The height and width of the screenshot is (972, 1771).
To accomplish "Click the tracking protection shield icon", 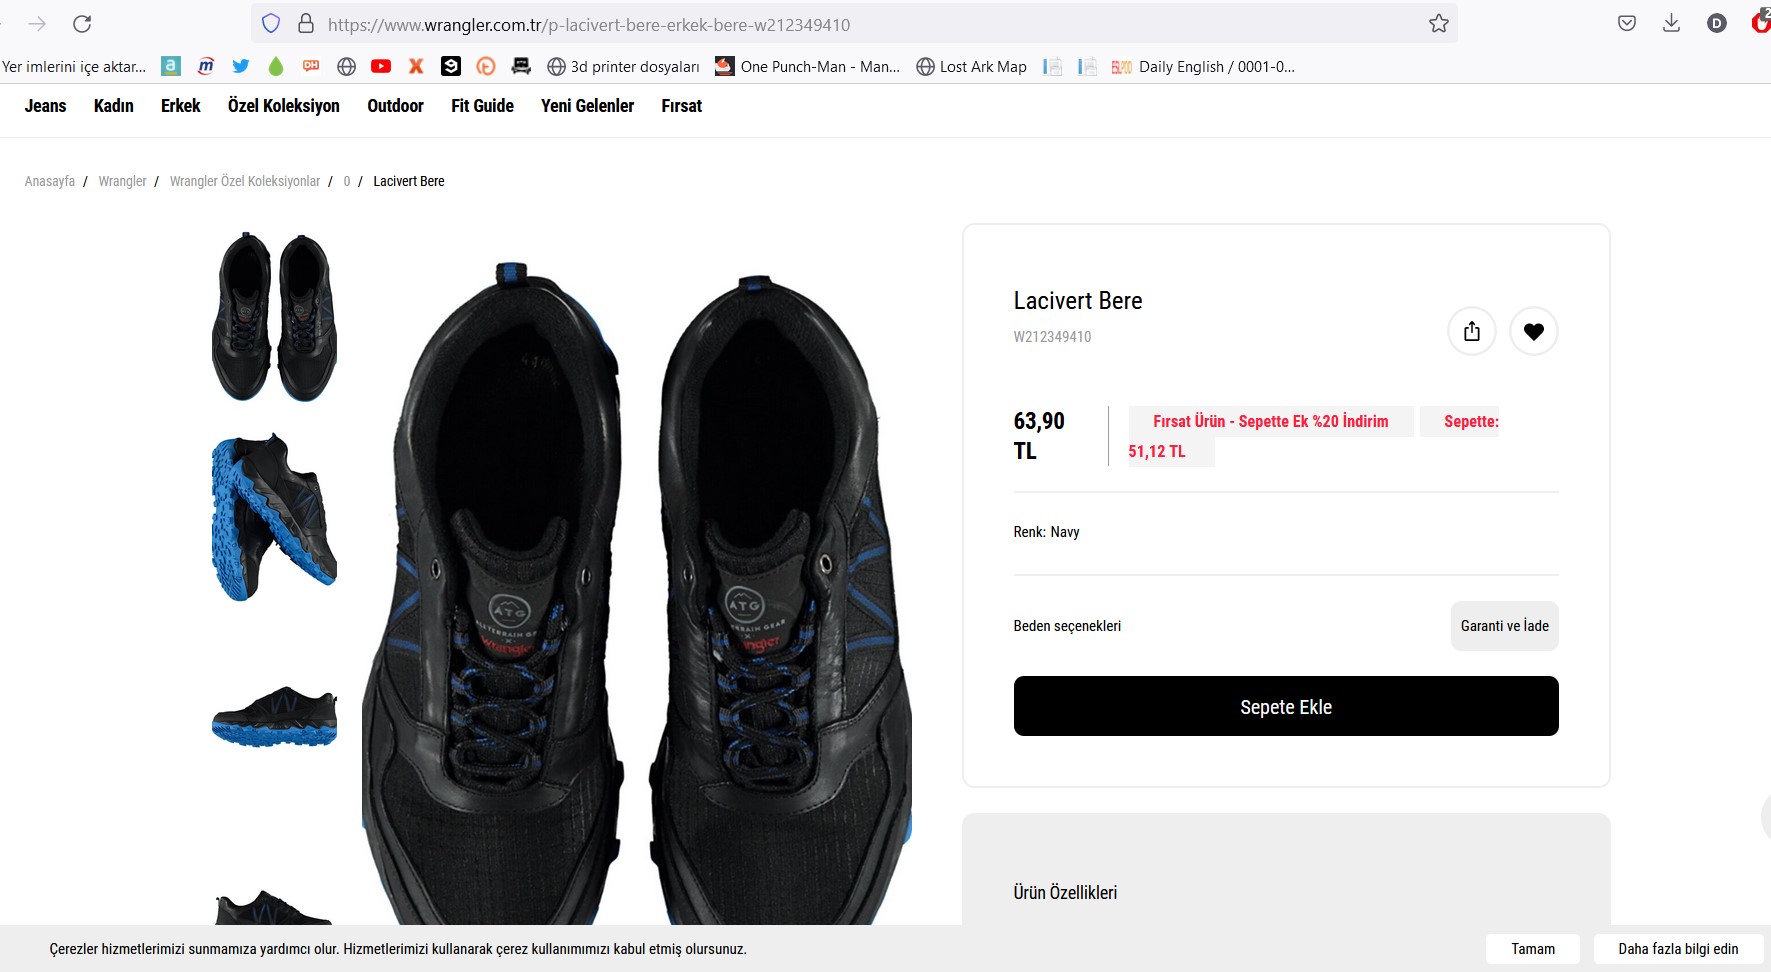I will point(271,24).
